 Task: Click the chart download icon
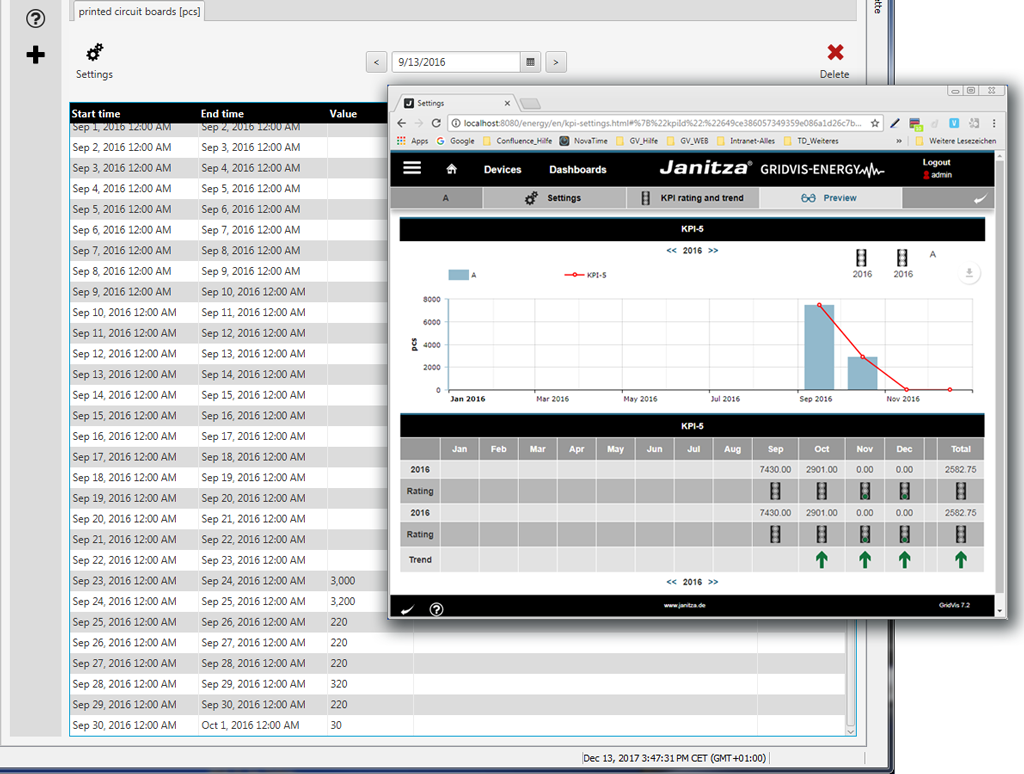967,274
